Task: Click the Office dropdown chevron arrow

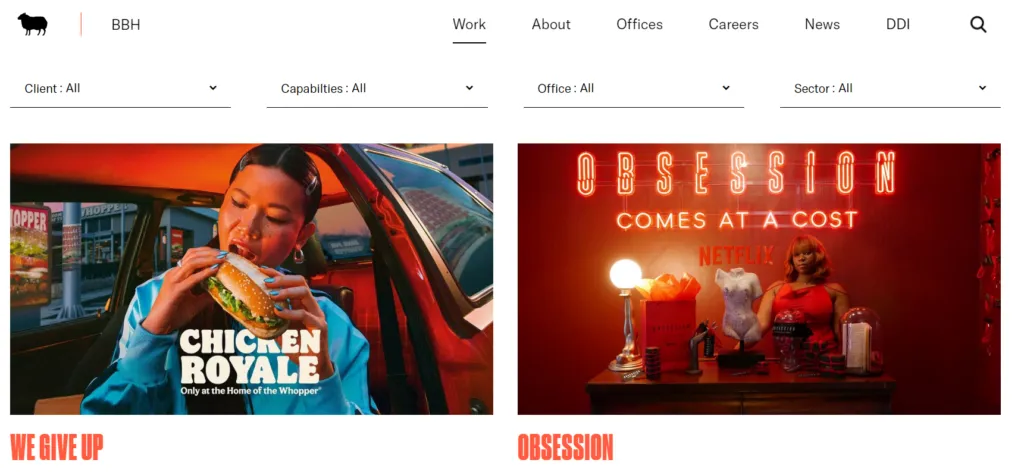Action: [x=726, y=87]
